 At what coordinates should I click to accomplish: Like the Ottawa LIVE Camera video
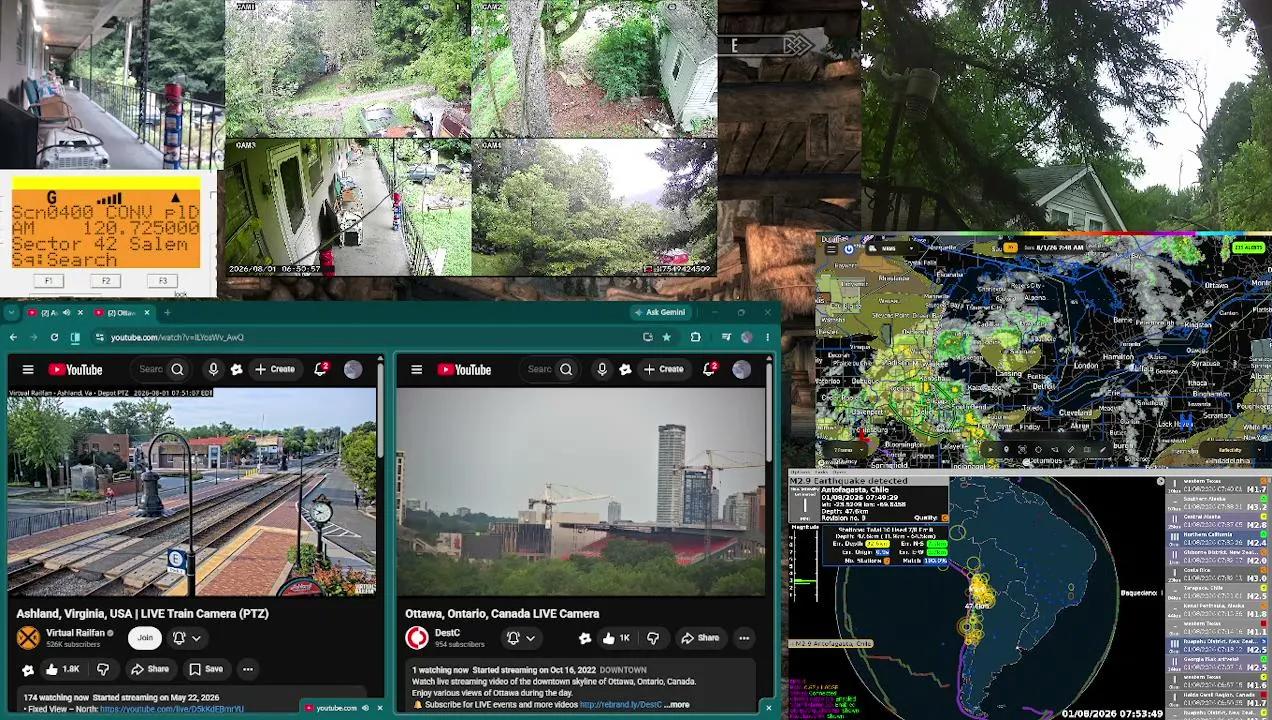pyautogui.click(x=617, y=638)
